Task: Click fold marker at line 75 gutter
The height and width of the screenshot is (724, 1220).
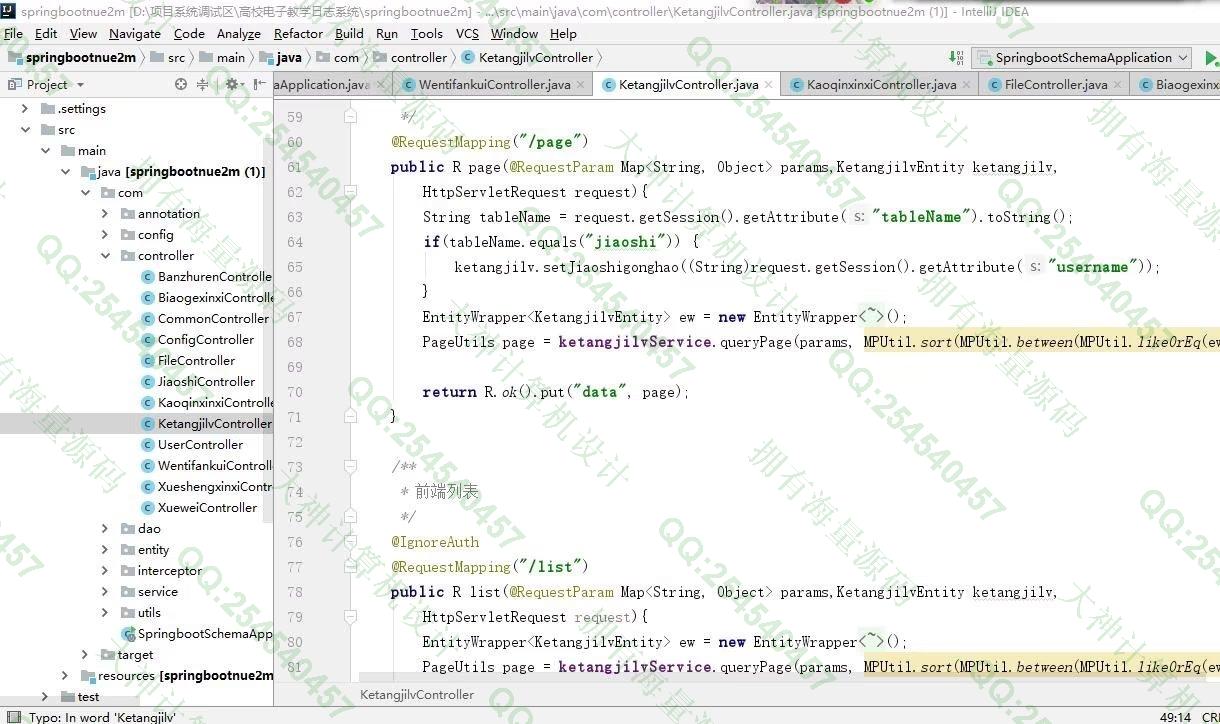Action: pos(350,517)
